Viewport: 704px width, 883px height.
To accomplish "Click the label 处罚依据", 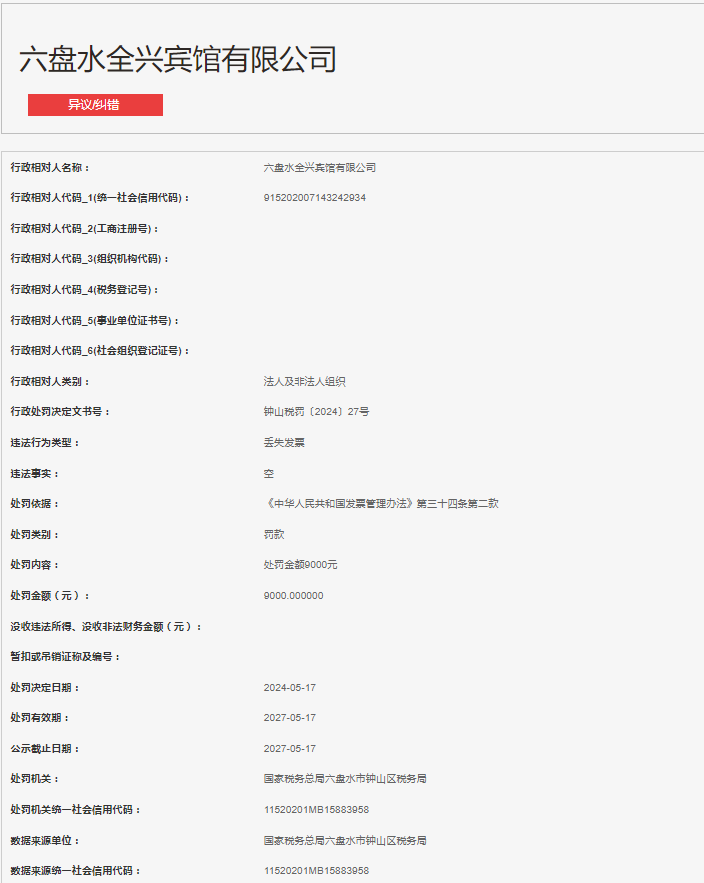I will coord(34,503).
